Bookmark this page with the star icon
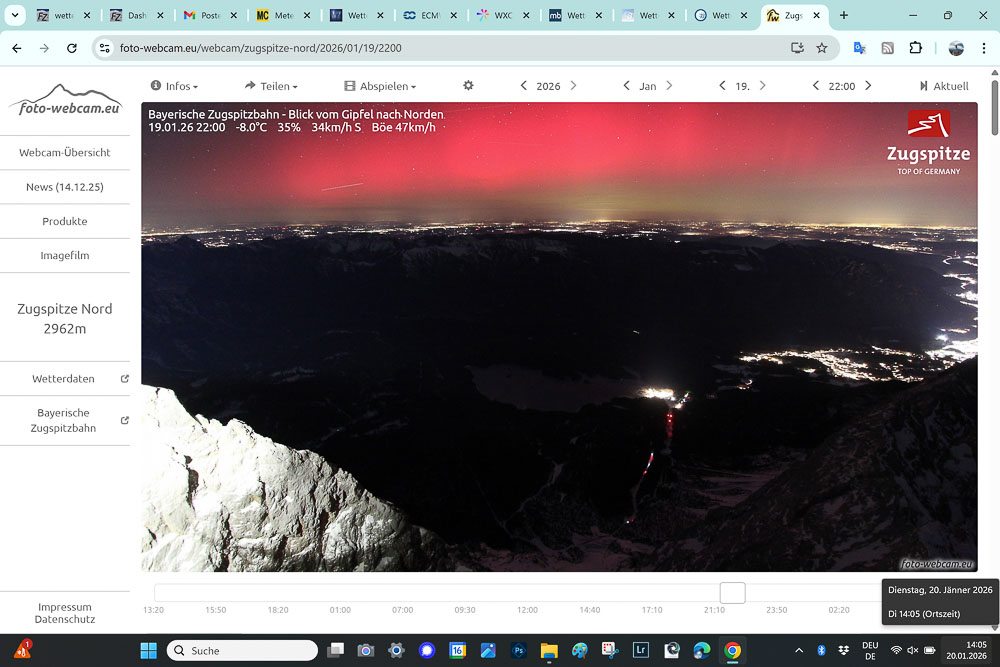The image size is (1000, 667). pos(822,48)
